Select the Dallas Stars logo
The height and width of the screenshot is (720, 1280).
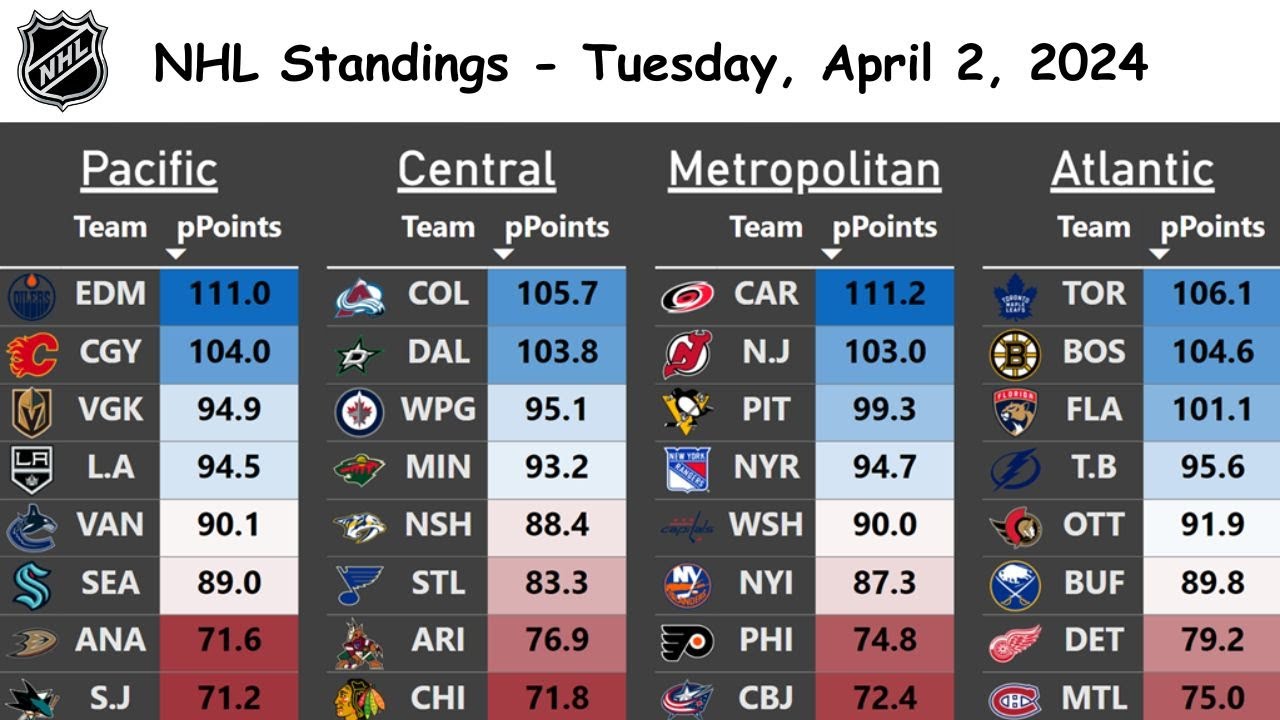click(359, 353)
